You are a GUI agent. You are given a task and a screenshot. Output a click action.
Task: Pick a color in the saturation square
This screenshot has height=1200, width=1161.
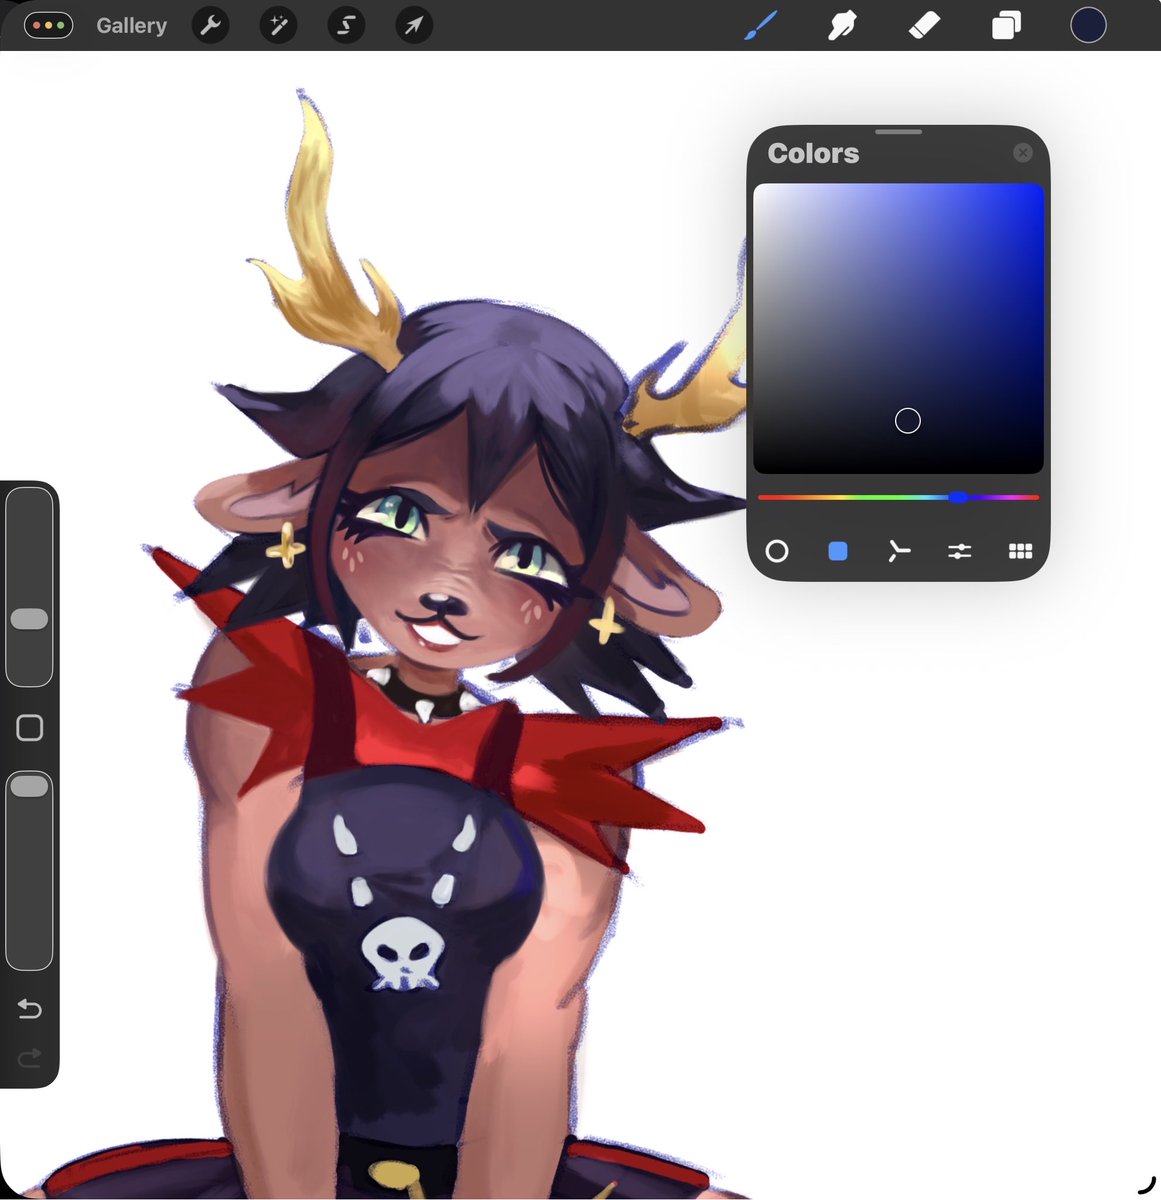[898, 328]
